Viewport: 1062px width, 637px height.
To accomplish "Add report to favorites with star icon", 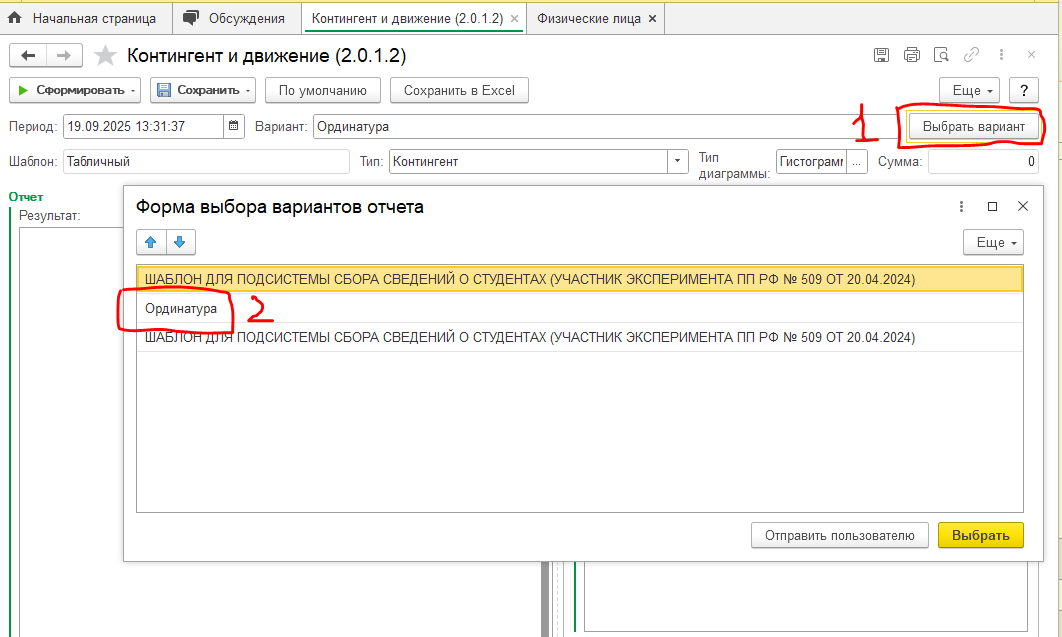I will pyautogui.click(x=105, y=56).
